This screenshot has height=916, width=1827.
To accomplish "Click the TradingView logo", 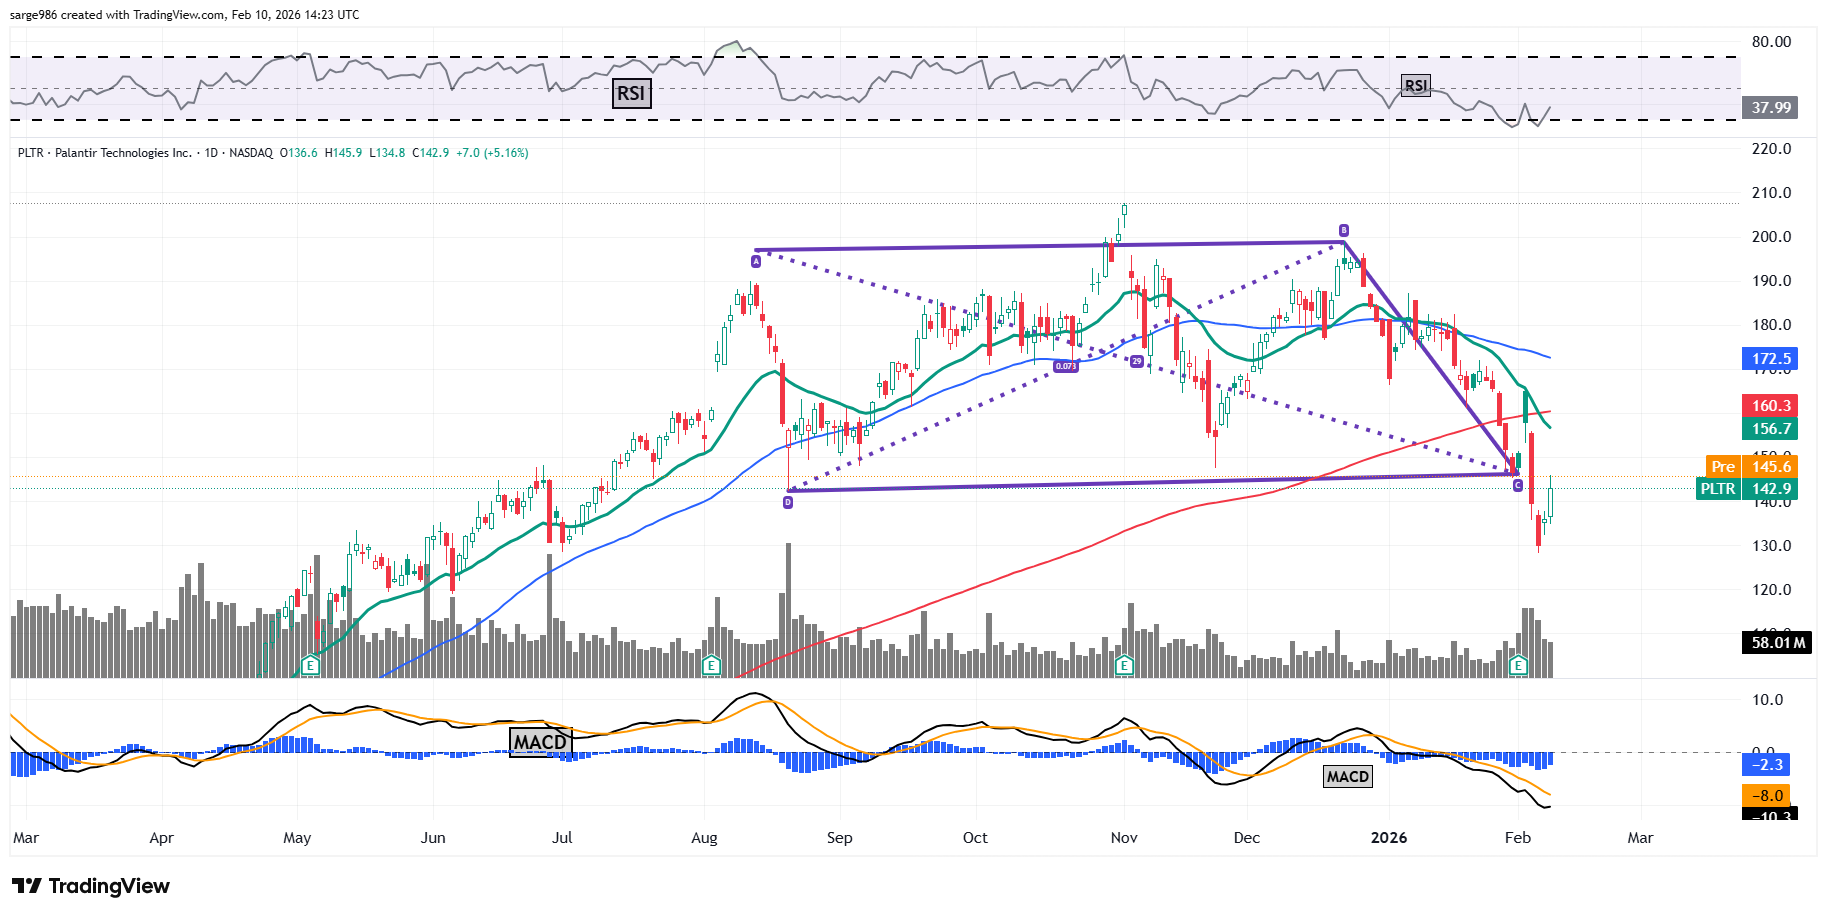I will coord(91,886).
